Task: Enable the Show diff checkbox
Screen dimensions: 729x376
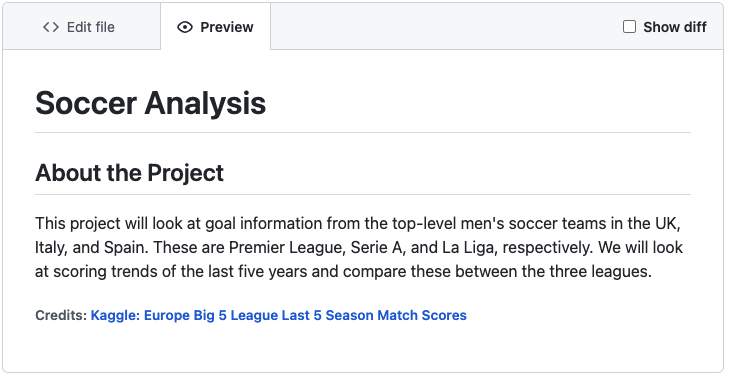Action: click(x=629, y=27)
